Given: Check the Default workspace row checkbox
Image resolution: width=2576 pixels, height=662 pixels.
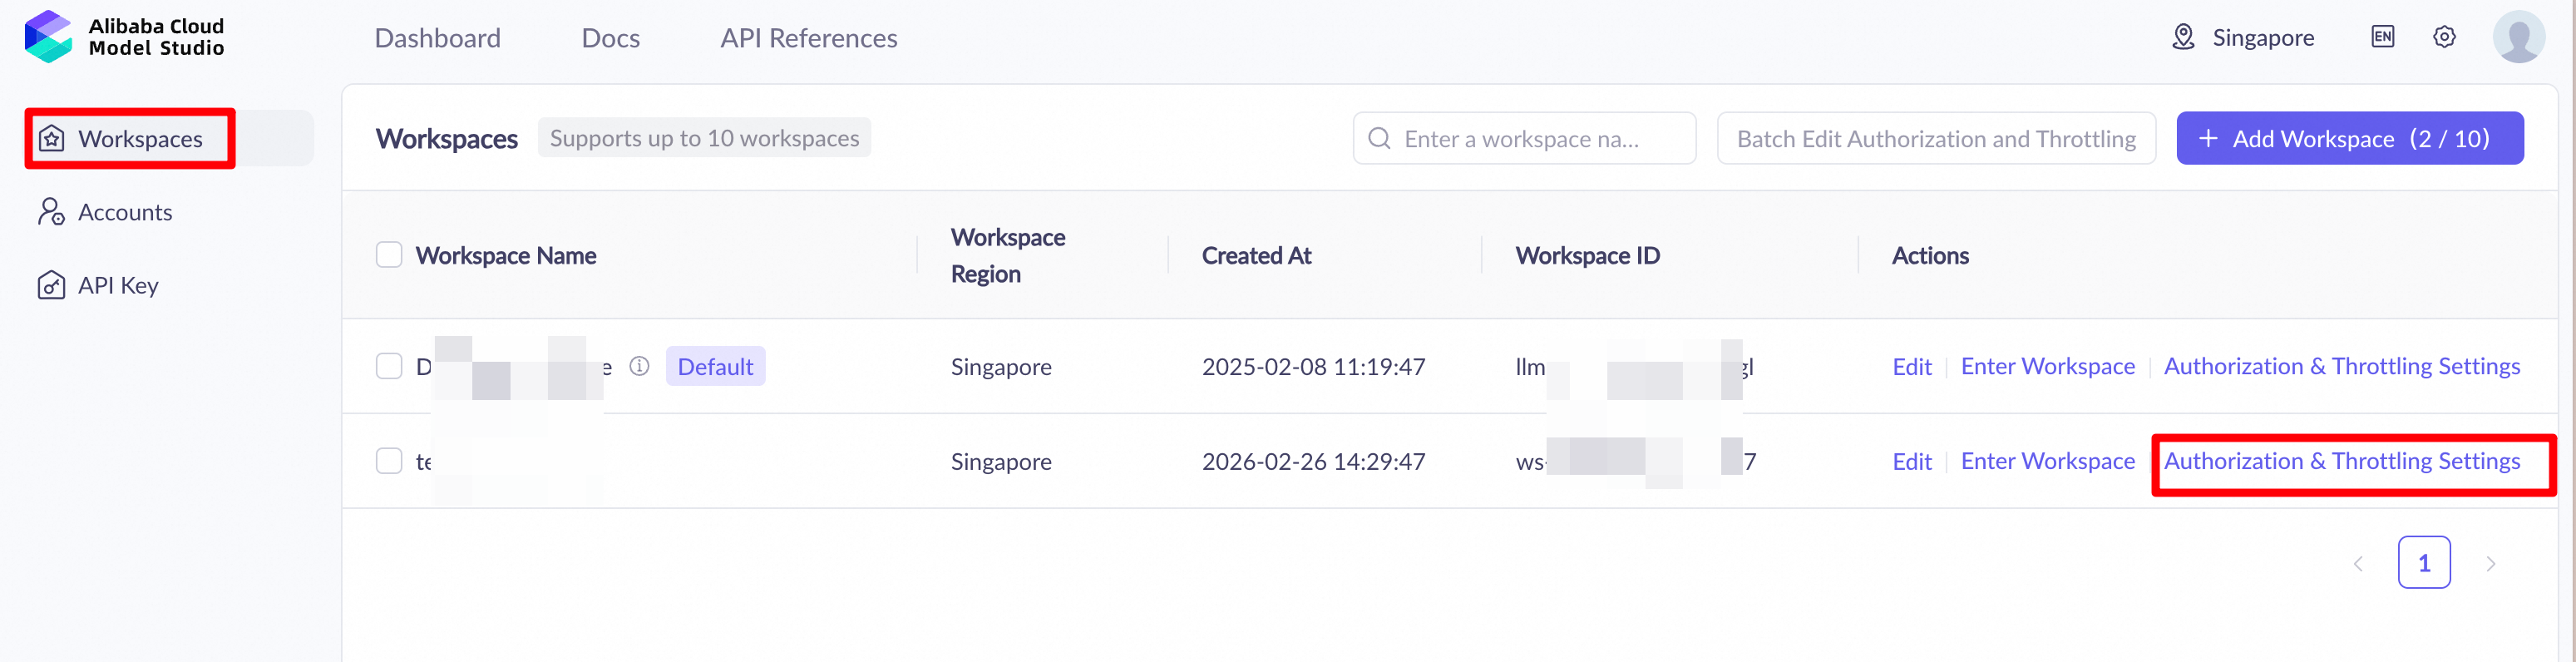Looking at the screenshot, I should point(389,366).
